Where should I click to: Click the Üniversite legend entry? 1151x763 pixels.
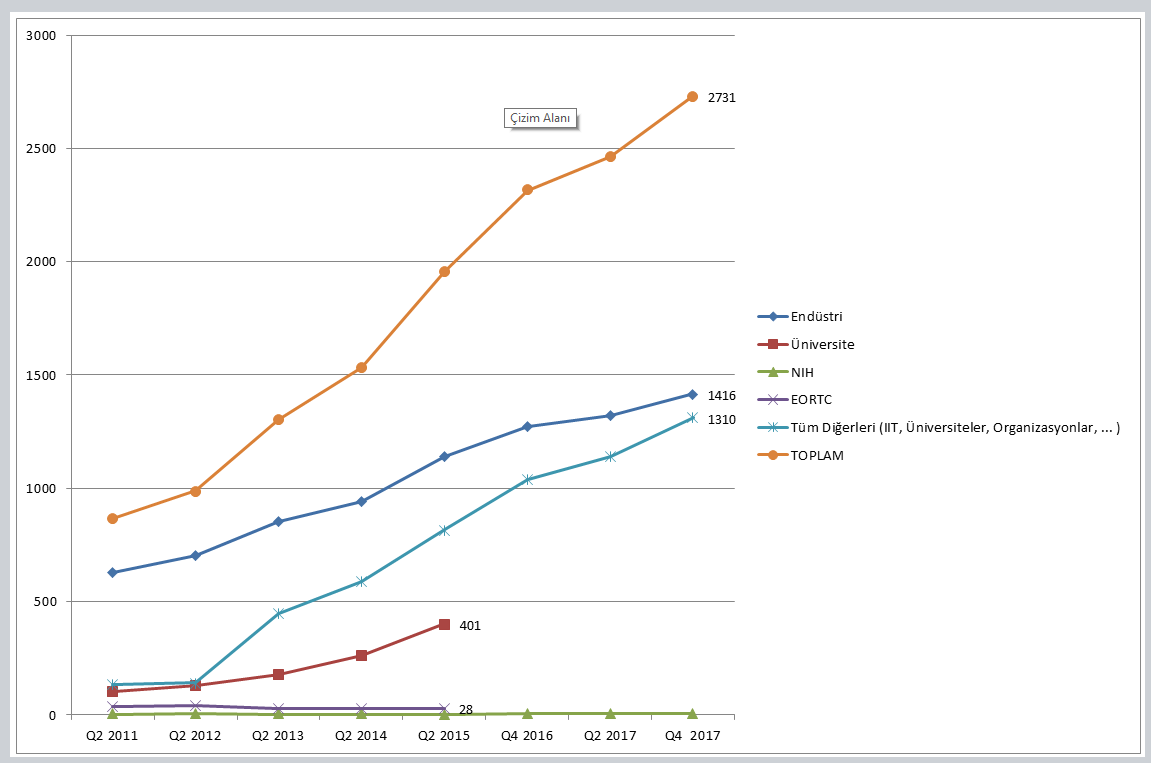pyautogui.click(x=822, y=345)
